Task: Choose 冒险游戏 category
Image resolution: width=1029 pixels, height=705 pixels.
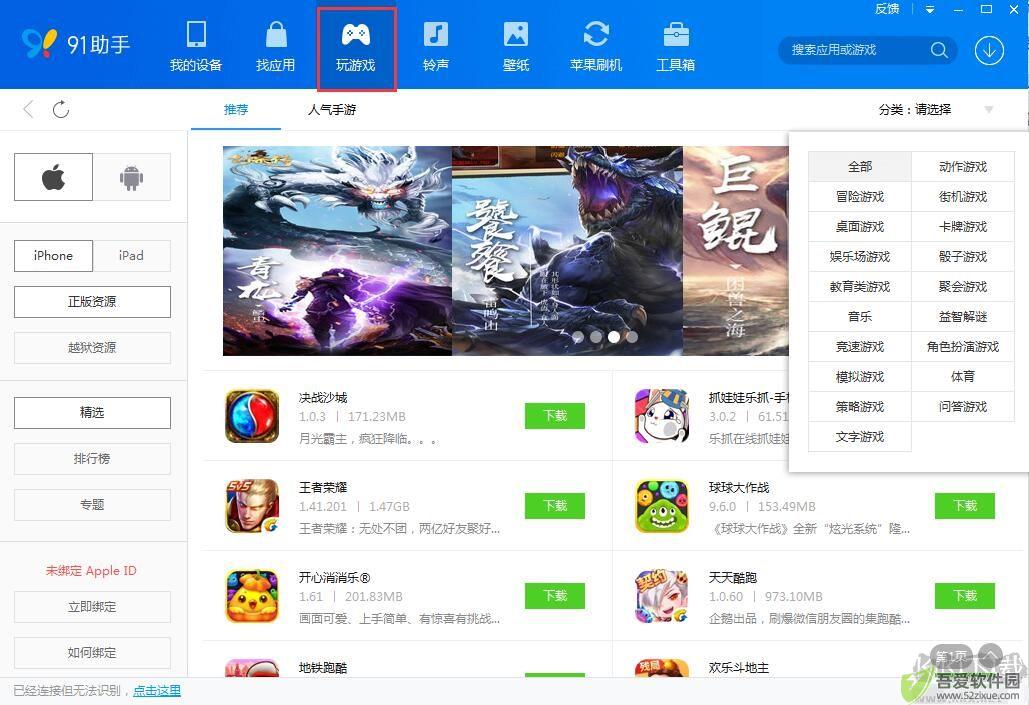Action: (x=860, y=197)
